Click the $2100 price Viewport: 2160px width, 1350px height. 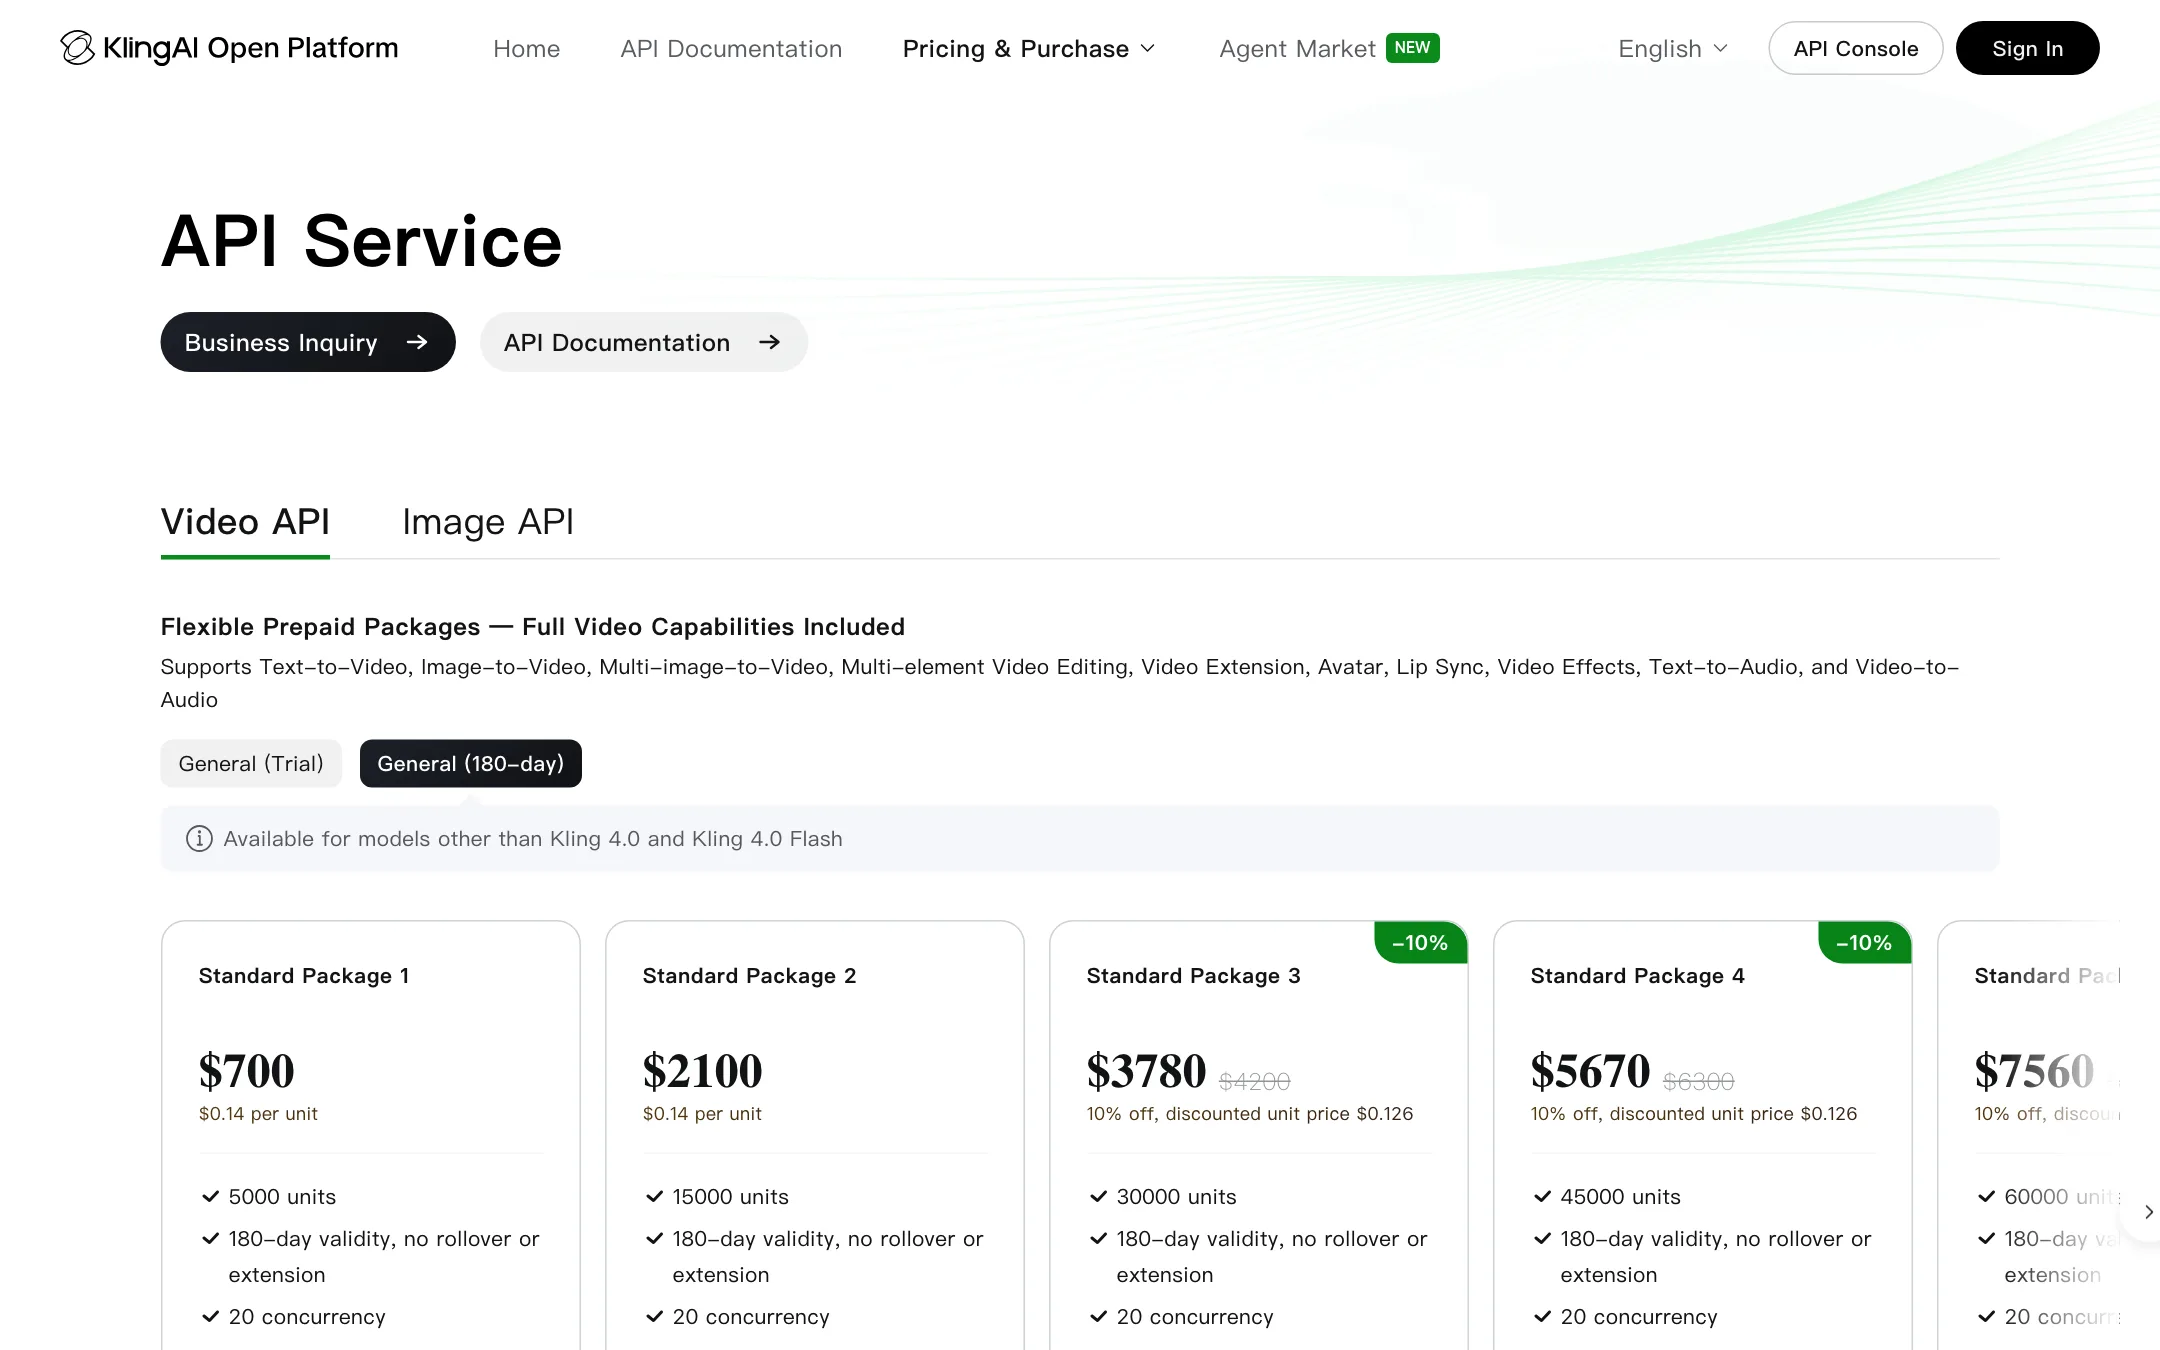702,1071
